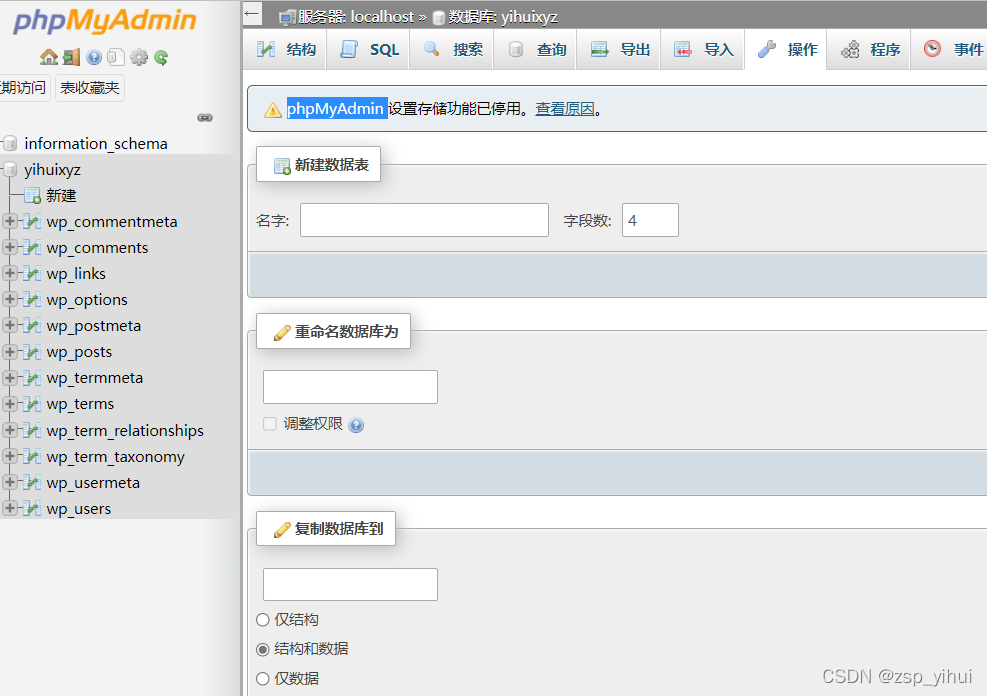Screen dimensions: 987x696
Task: Click the phpMyAdmin home icon
Action: [x=48, y=57]
